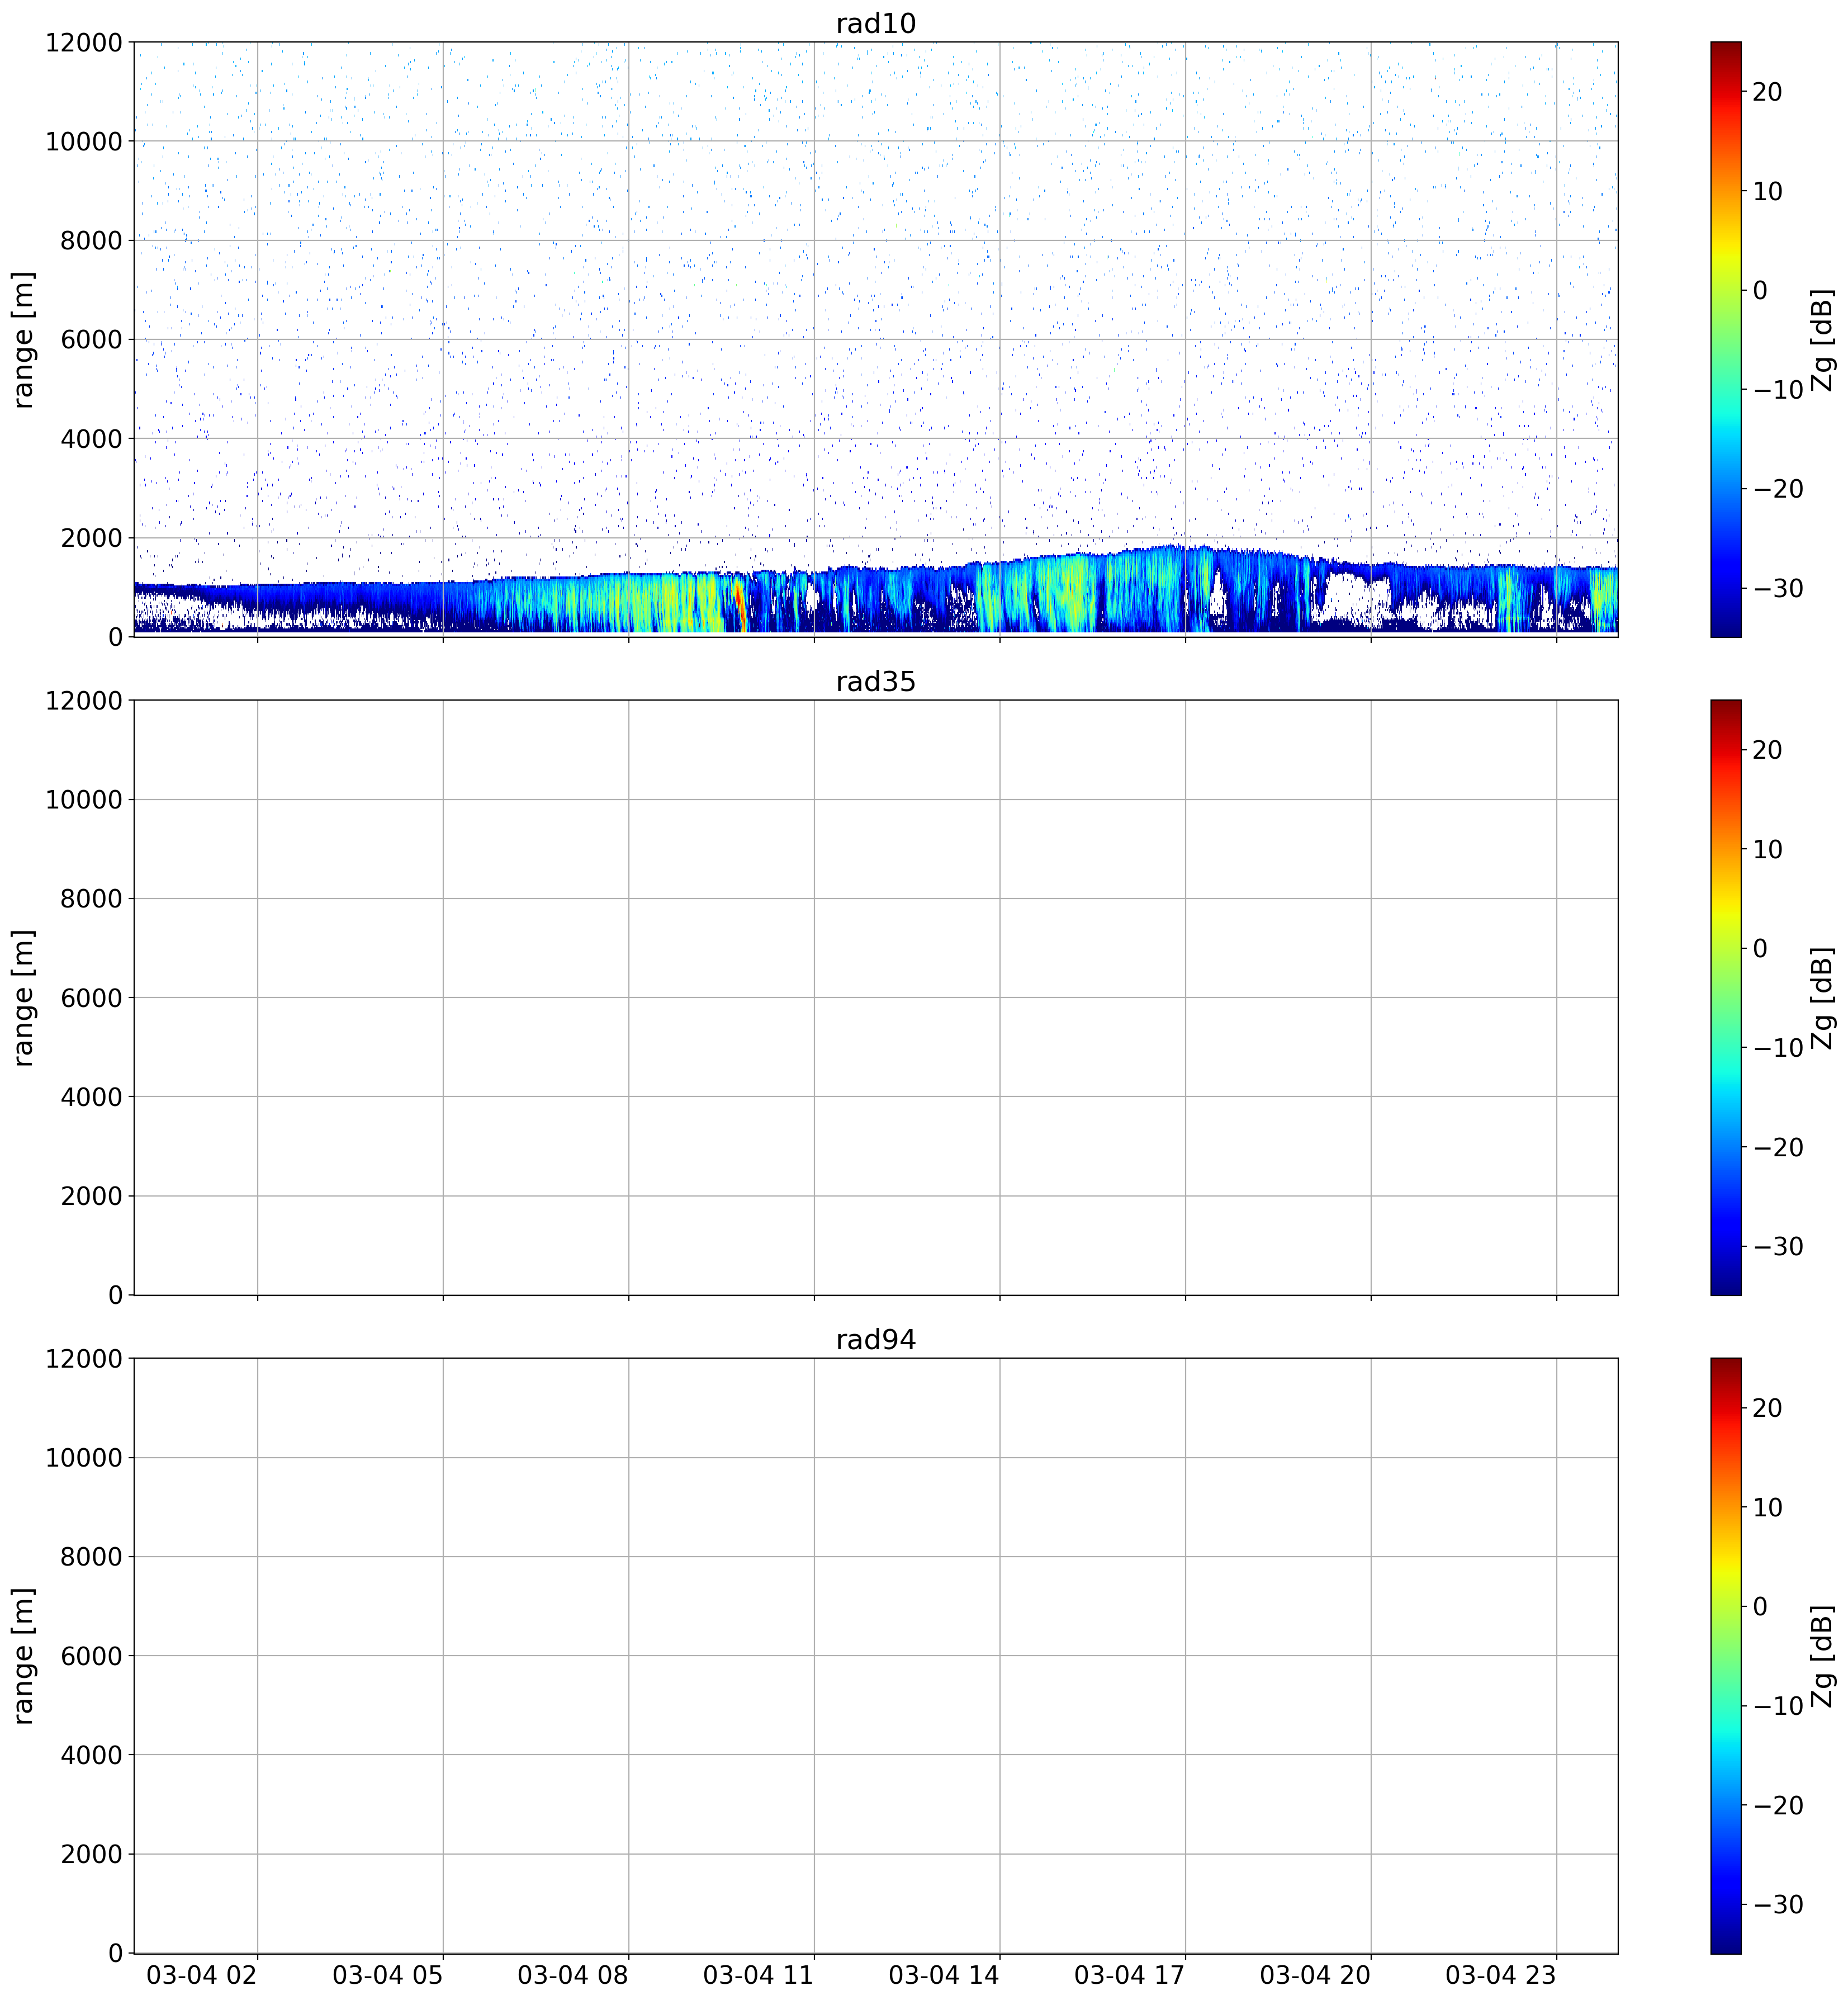Click the 6000 range tick in rad35
This screenshot has width=1848, height=2000.
coord(91,998)
